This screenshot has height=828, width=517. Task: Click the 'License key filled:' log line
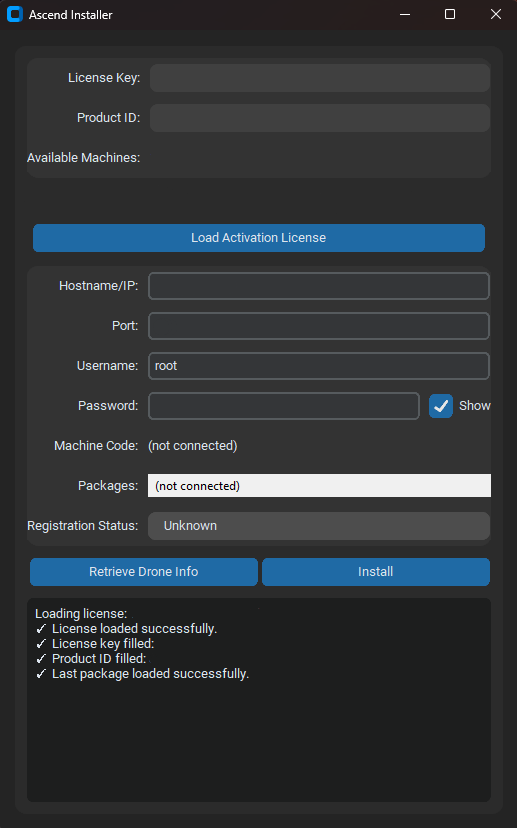(95, 644)
